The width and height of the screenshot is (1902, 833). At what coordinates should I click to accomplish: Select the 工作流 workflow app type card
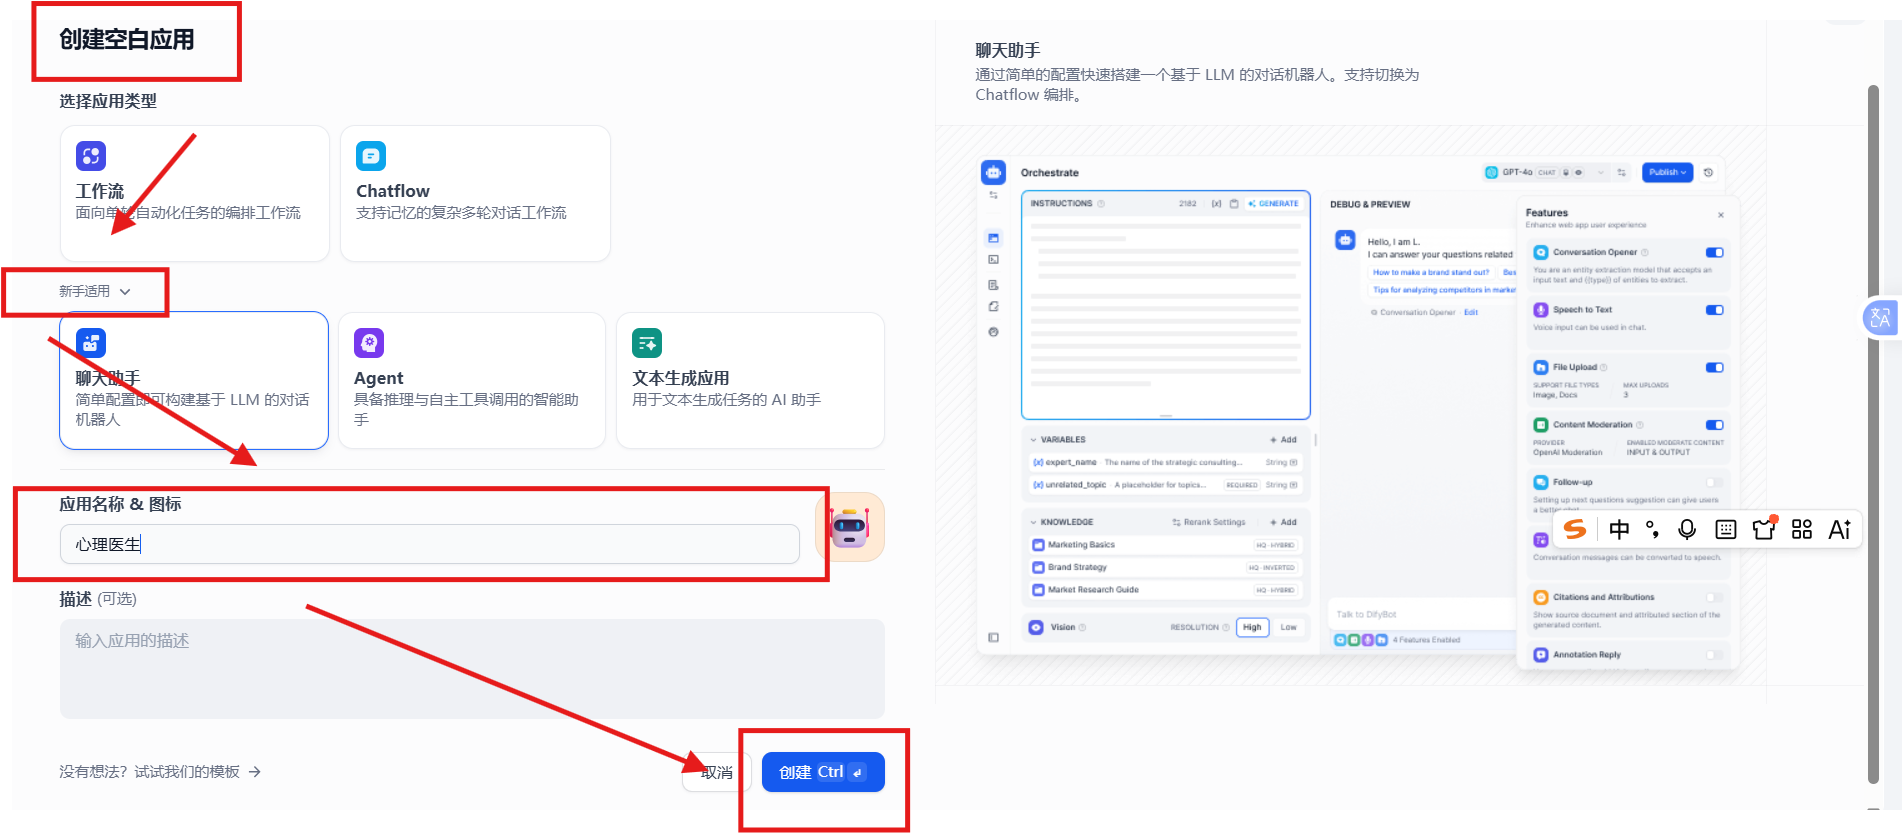click(x=194, y=193)
